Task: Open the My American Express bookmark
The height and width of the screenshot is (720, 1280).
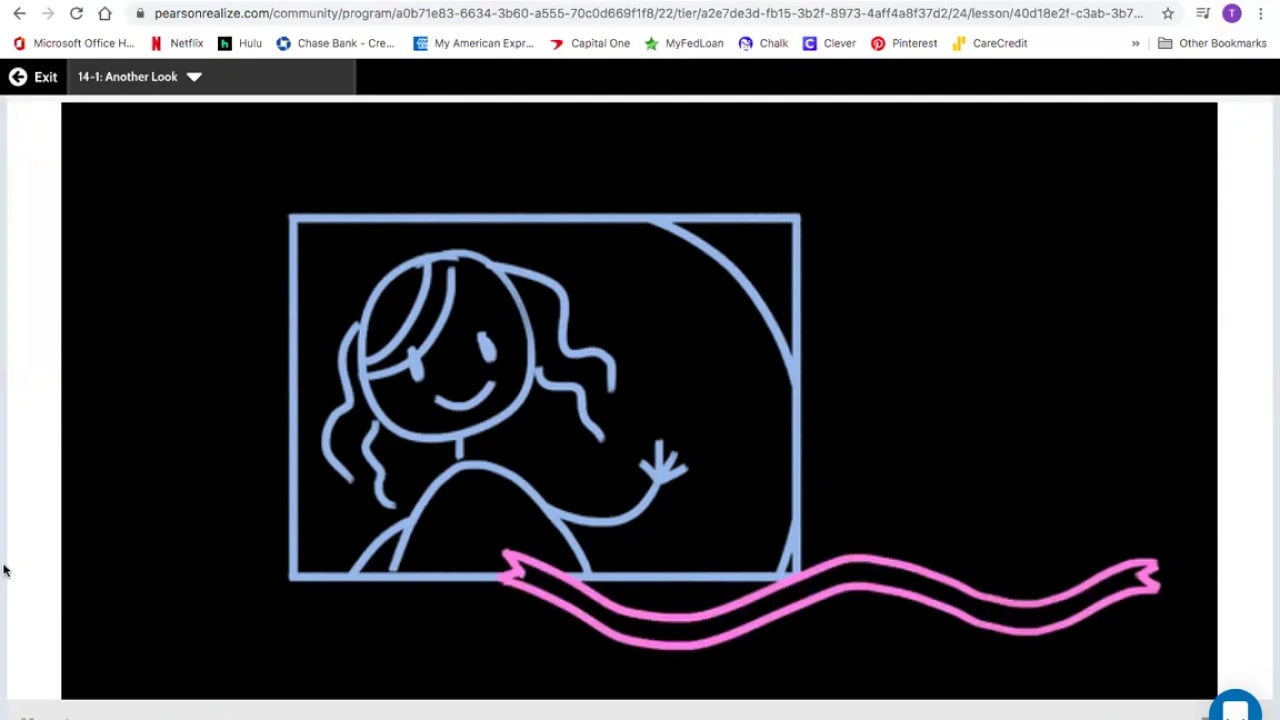Action: point(474,43)
